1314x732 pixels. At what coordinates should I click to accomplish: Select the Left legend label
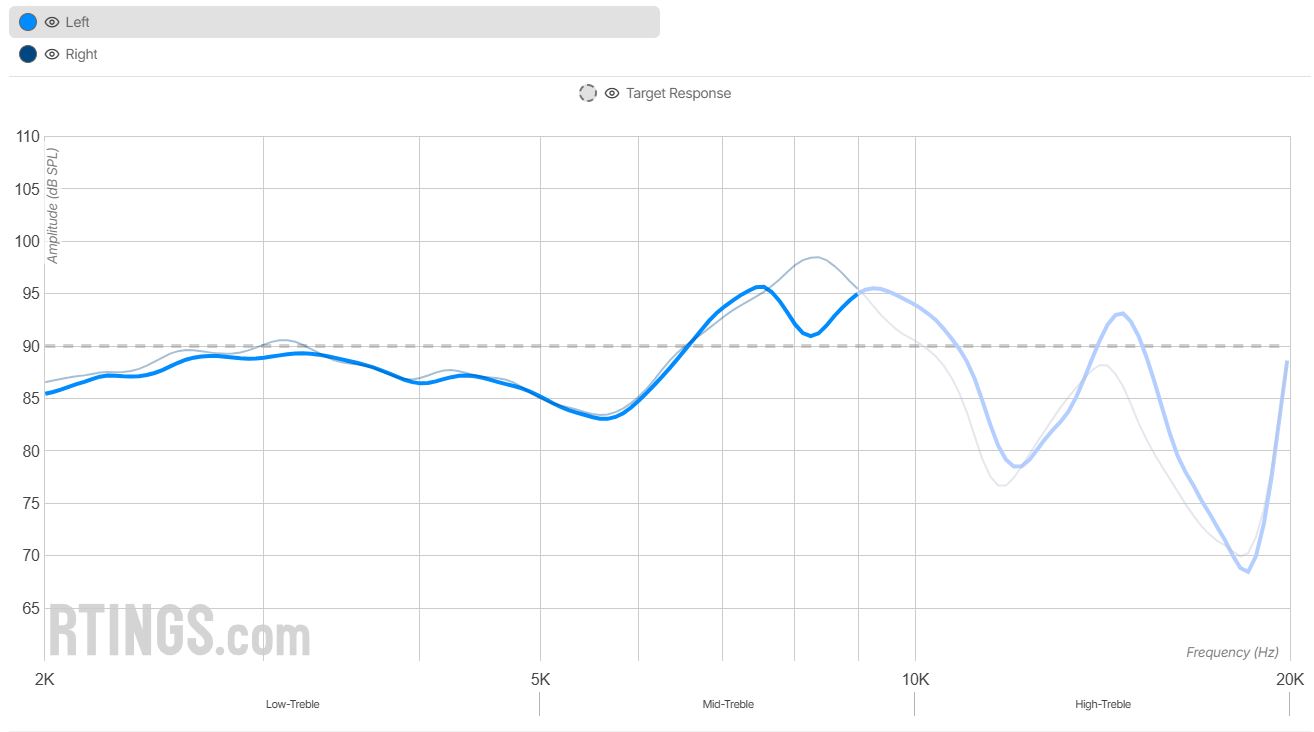(x=77, y=22)
